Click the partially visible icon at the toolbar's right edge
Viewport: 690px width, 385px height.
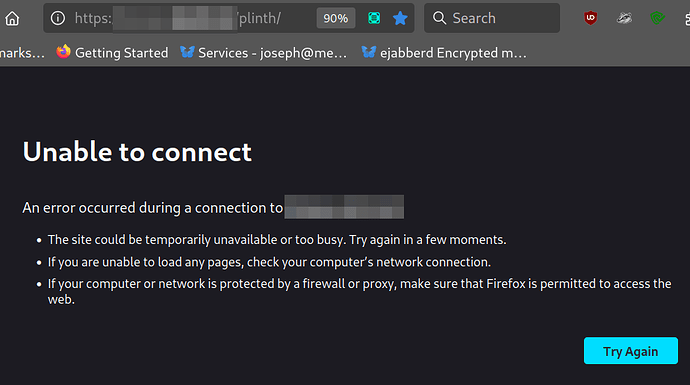click(687, 18)
